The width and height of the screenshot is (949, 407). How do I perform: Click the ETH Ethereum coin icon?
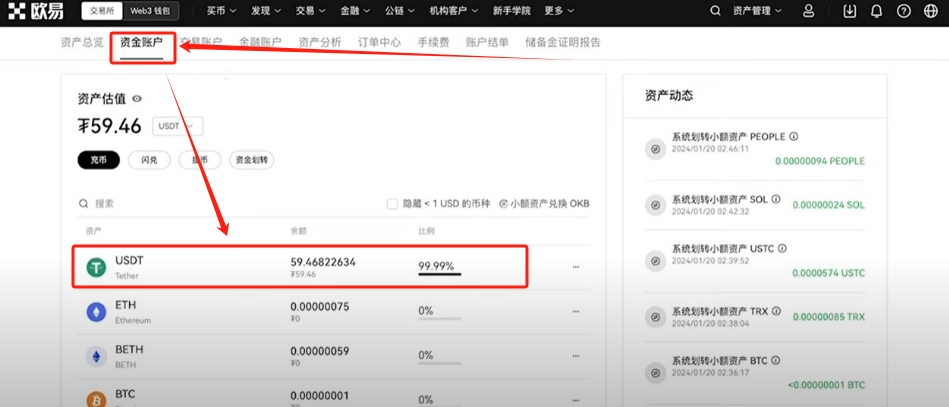96,312
